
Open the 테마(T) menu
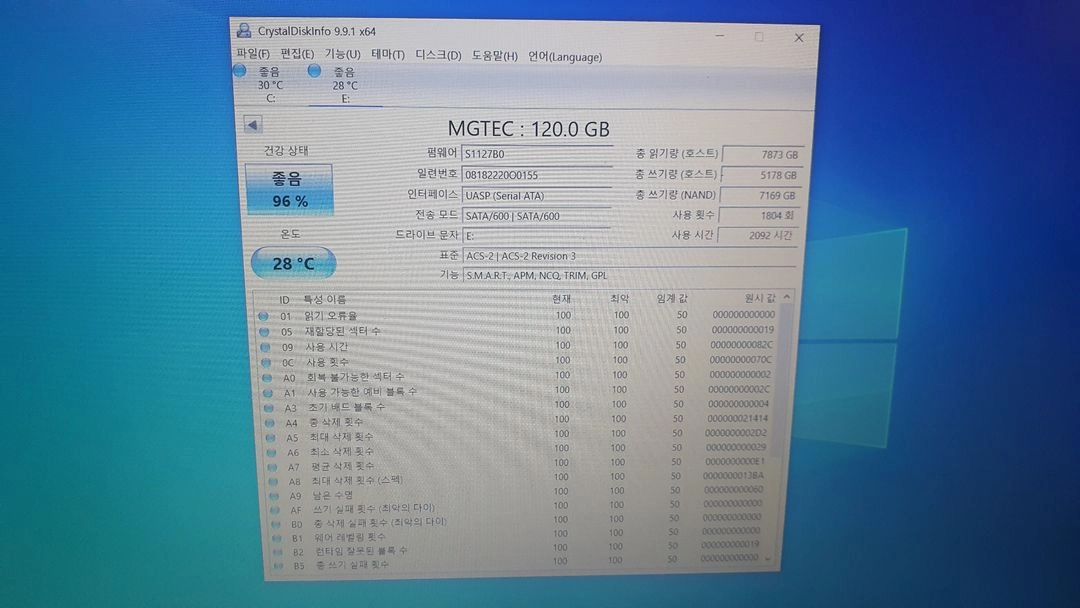[x=388, y=54]
